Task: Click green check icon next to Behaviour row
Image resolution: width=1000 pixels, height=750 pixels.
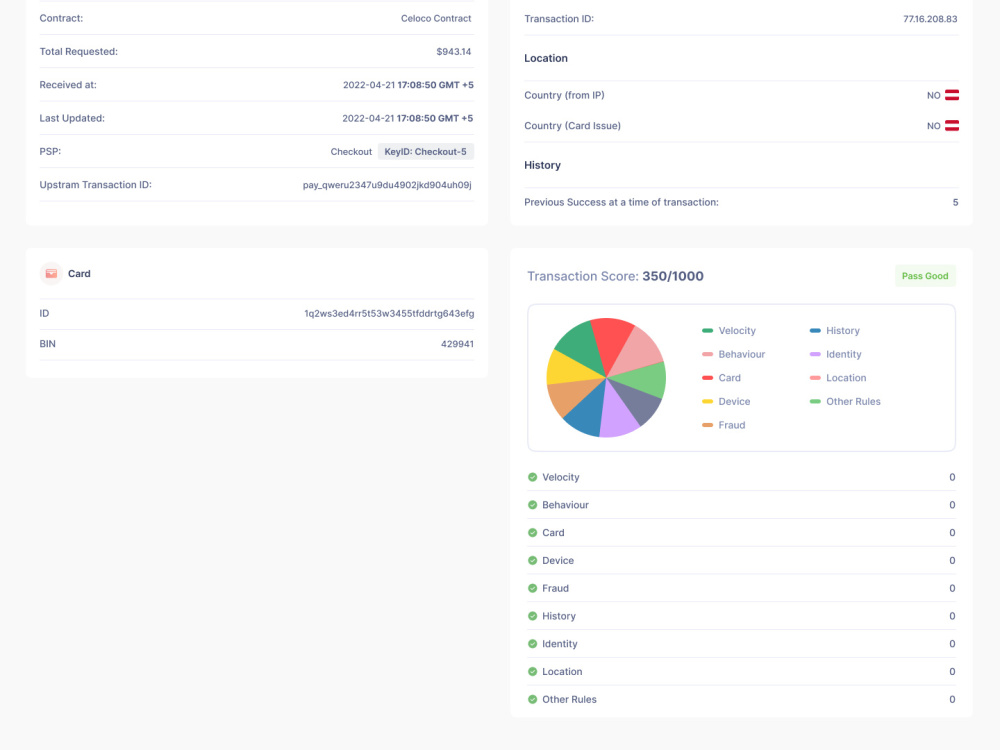Action: pos(533,505)
